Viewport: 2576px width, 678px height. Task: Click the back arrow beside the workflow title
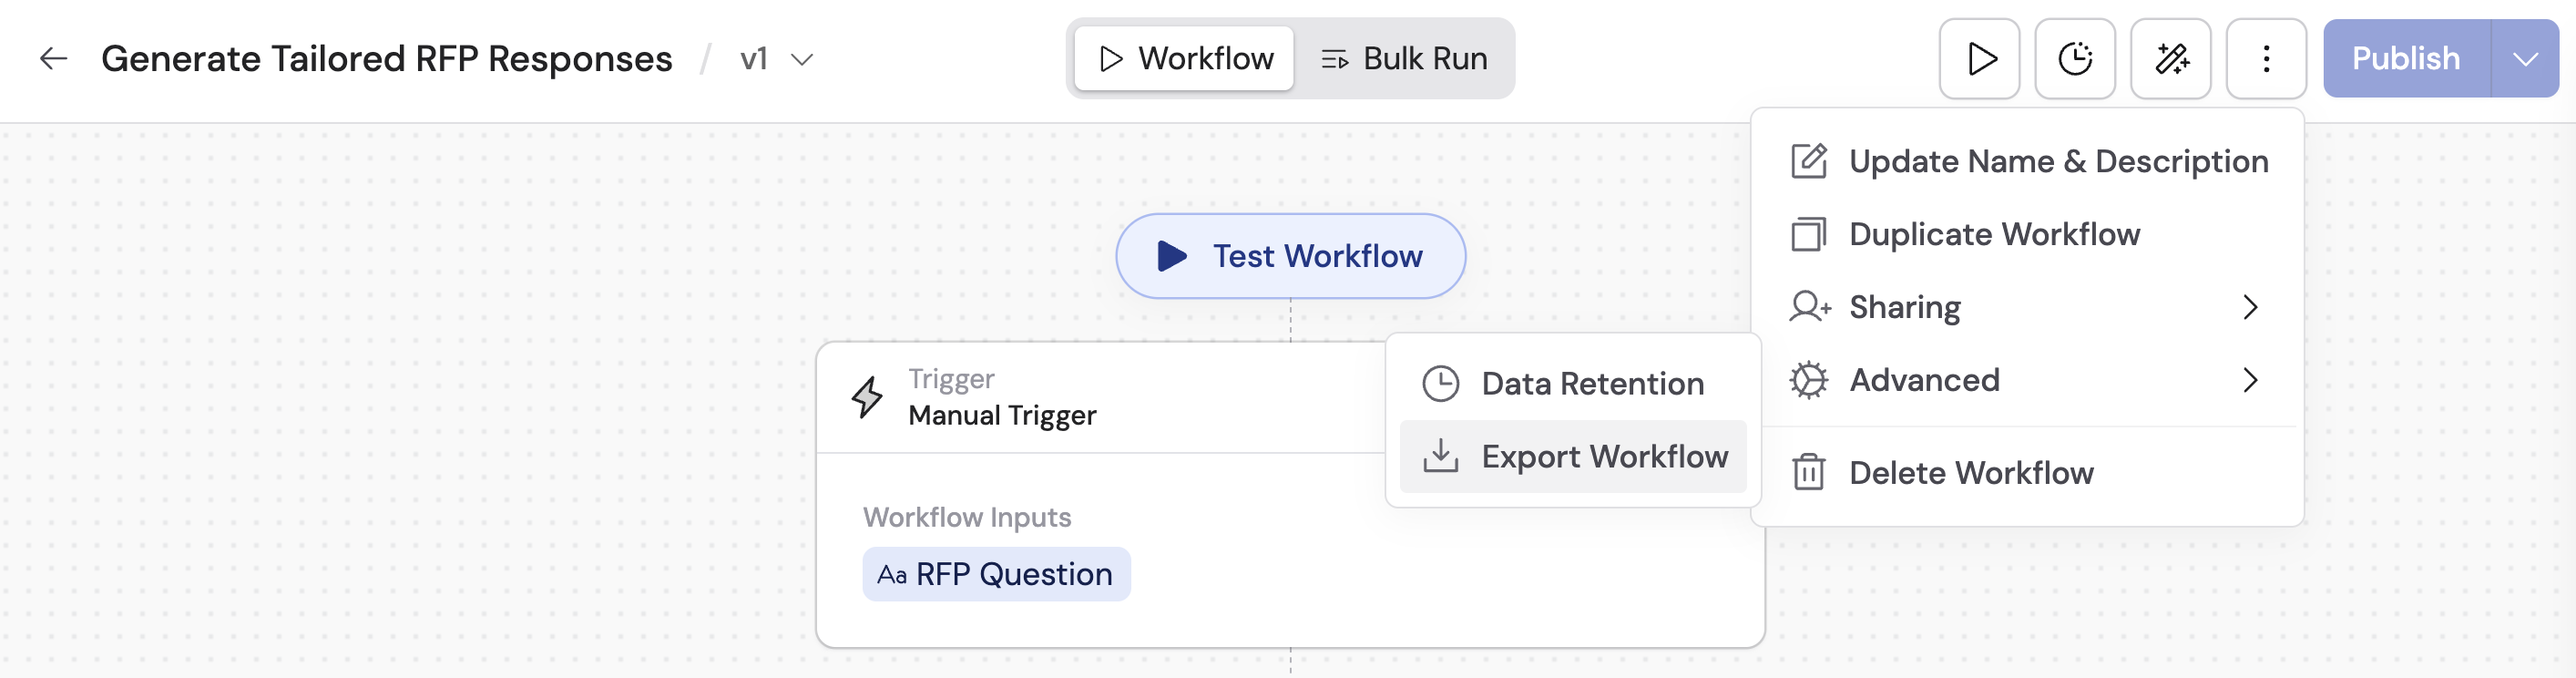click(x=52, y=58)
